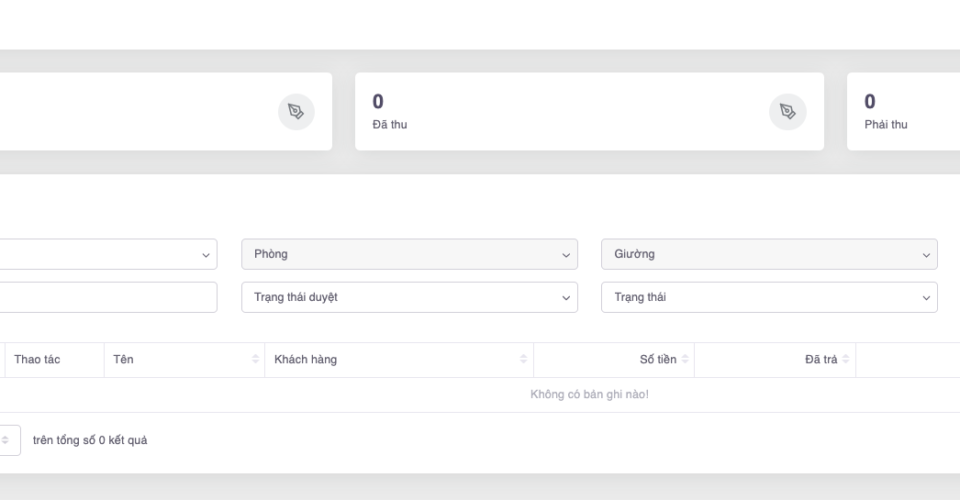Screen dimensions: 960x500
Task: Select the Đã thu summary card
Action: 560,111
